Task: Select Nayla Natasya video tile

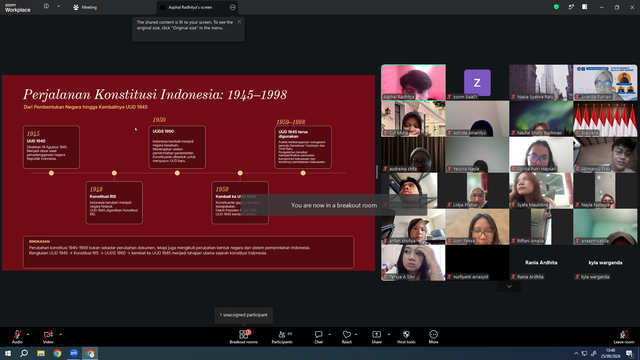Action: (x=605, y=190)
